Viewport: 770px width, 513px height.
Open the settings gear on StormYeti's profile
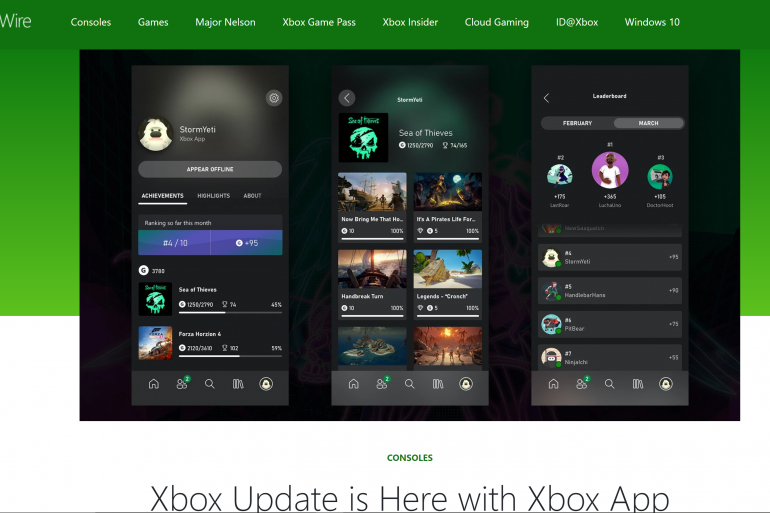coord(274,98)
